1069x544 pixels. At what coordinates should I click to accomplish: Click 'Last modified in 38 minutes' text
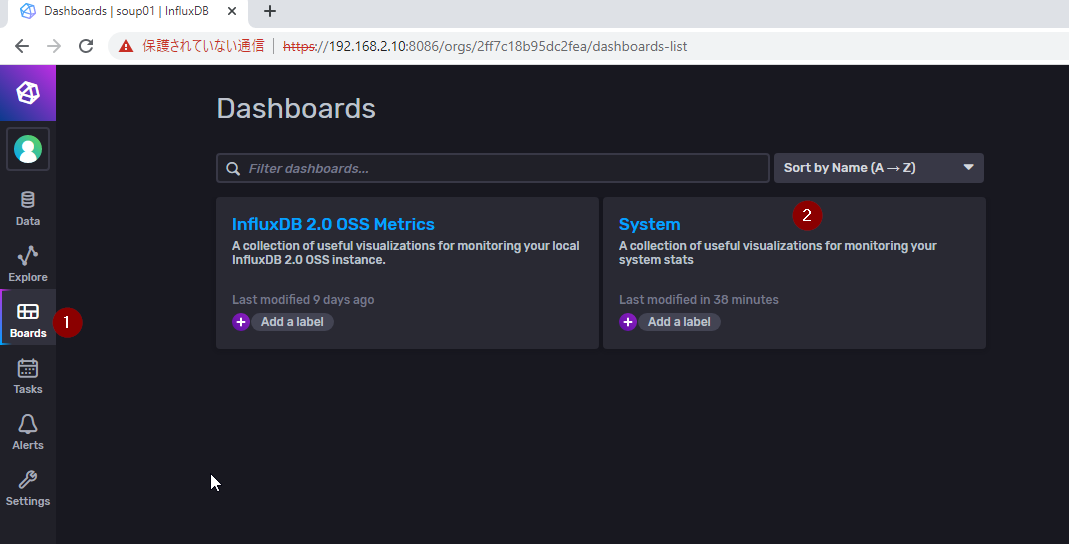[699, 299]
